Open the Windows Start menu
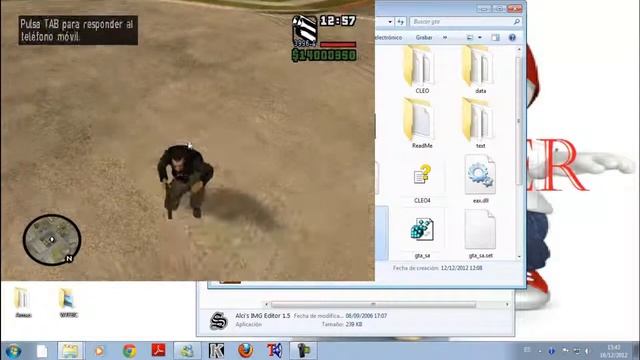 pos(13,351)
